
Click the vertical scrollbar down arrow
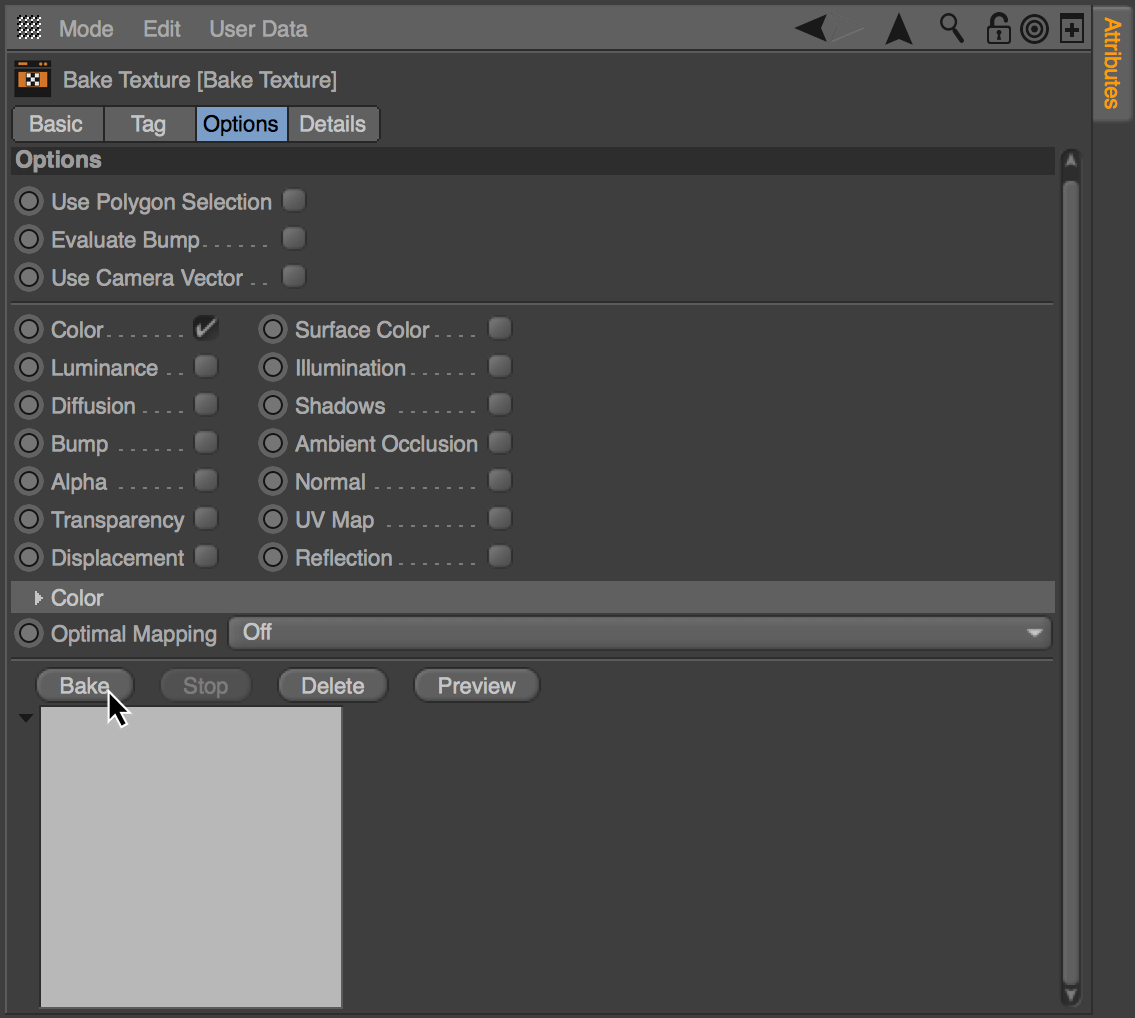pos(1070,994)
